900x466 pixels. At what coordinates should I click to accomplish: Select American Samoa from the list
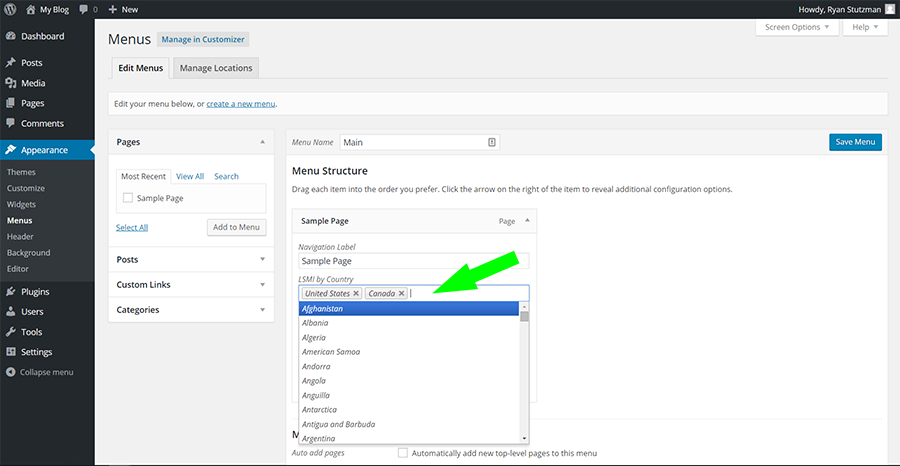point(409,352)
